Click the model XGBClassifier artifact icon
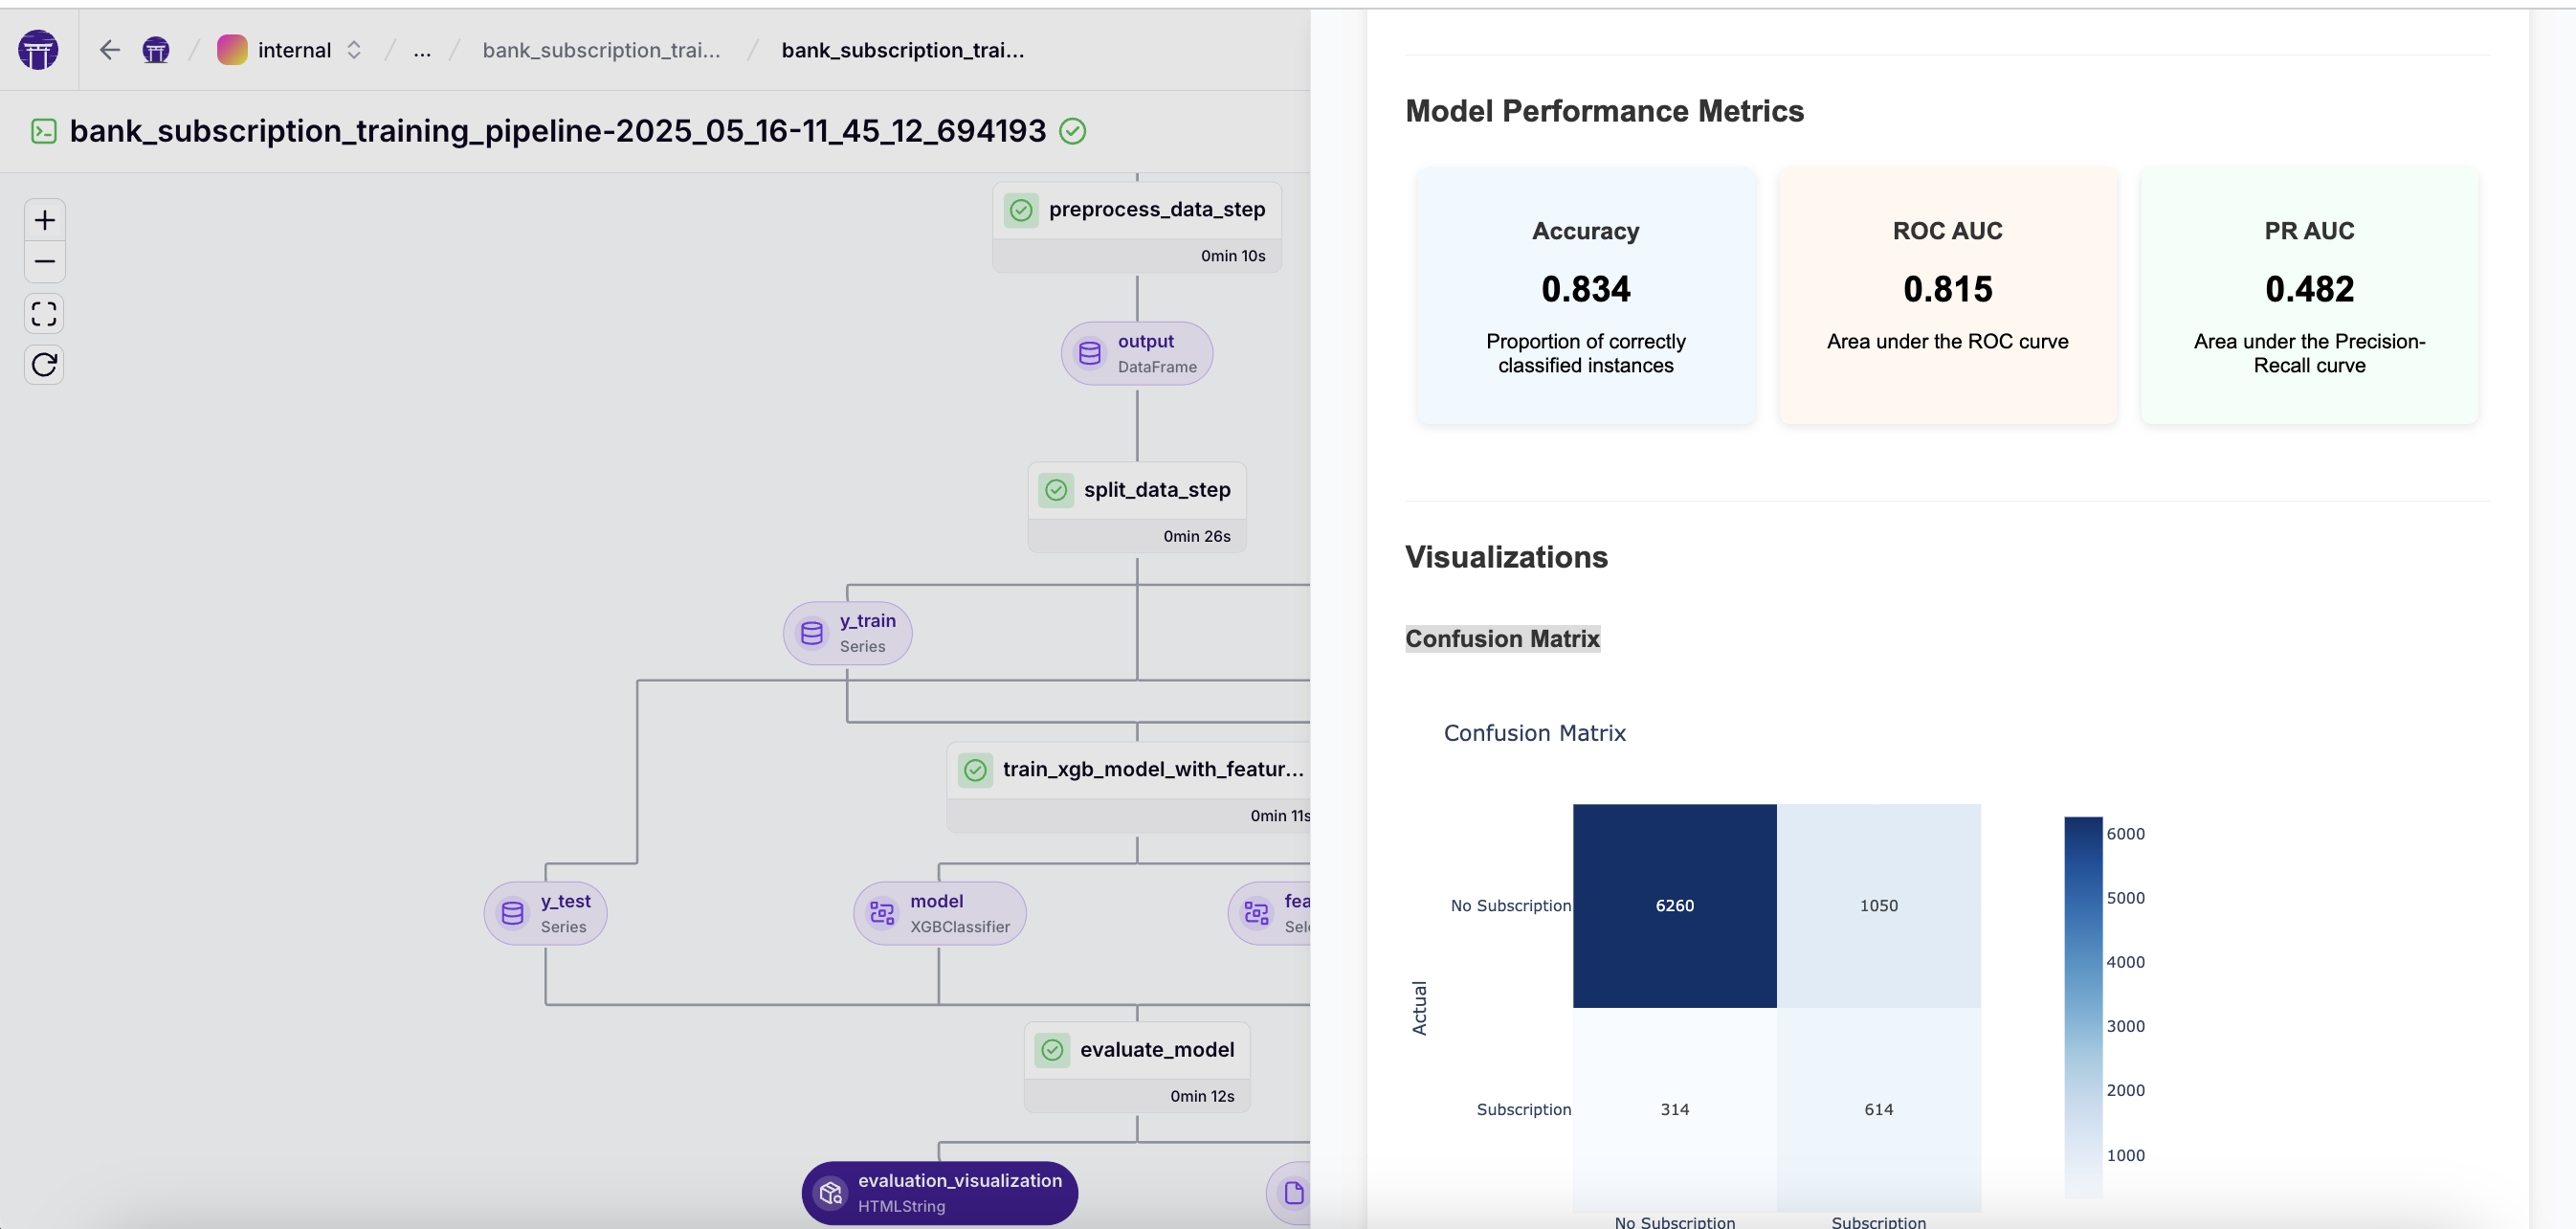 click(x=882, y=913)
